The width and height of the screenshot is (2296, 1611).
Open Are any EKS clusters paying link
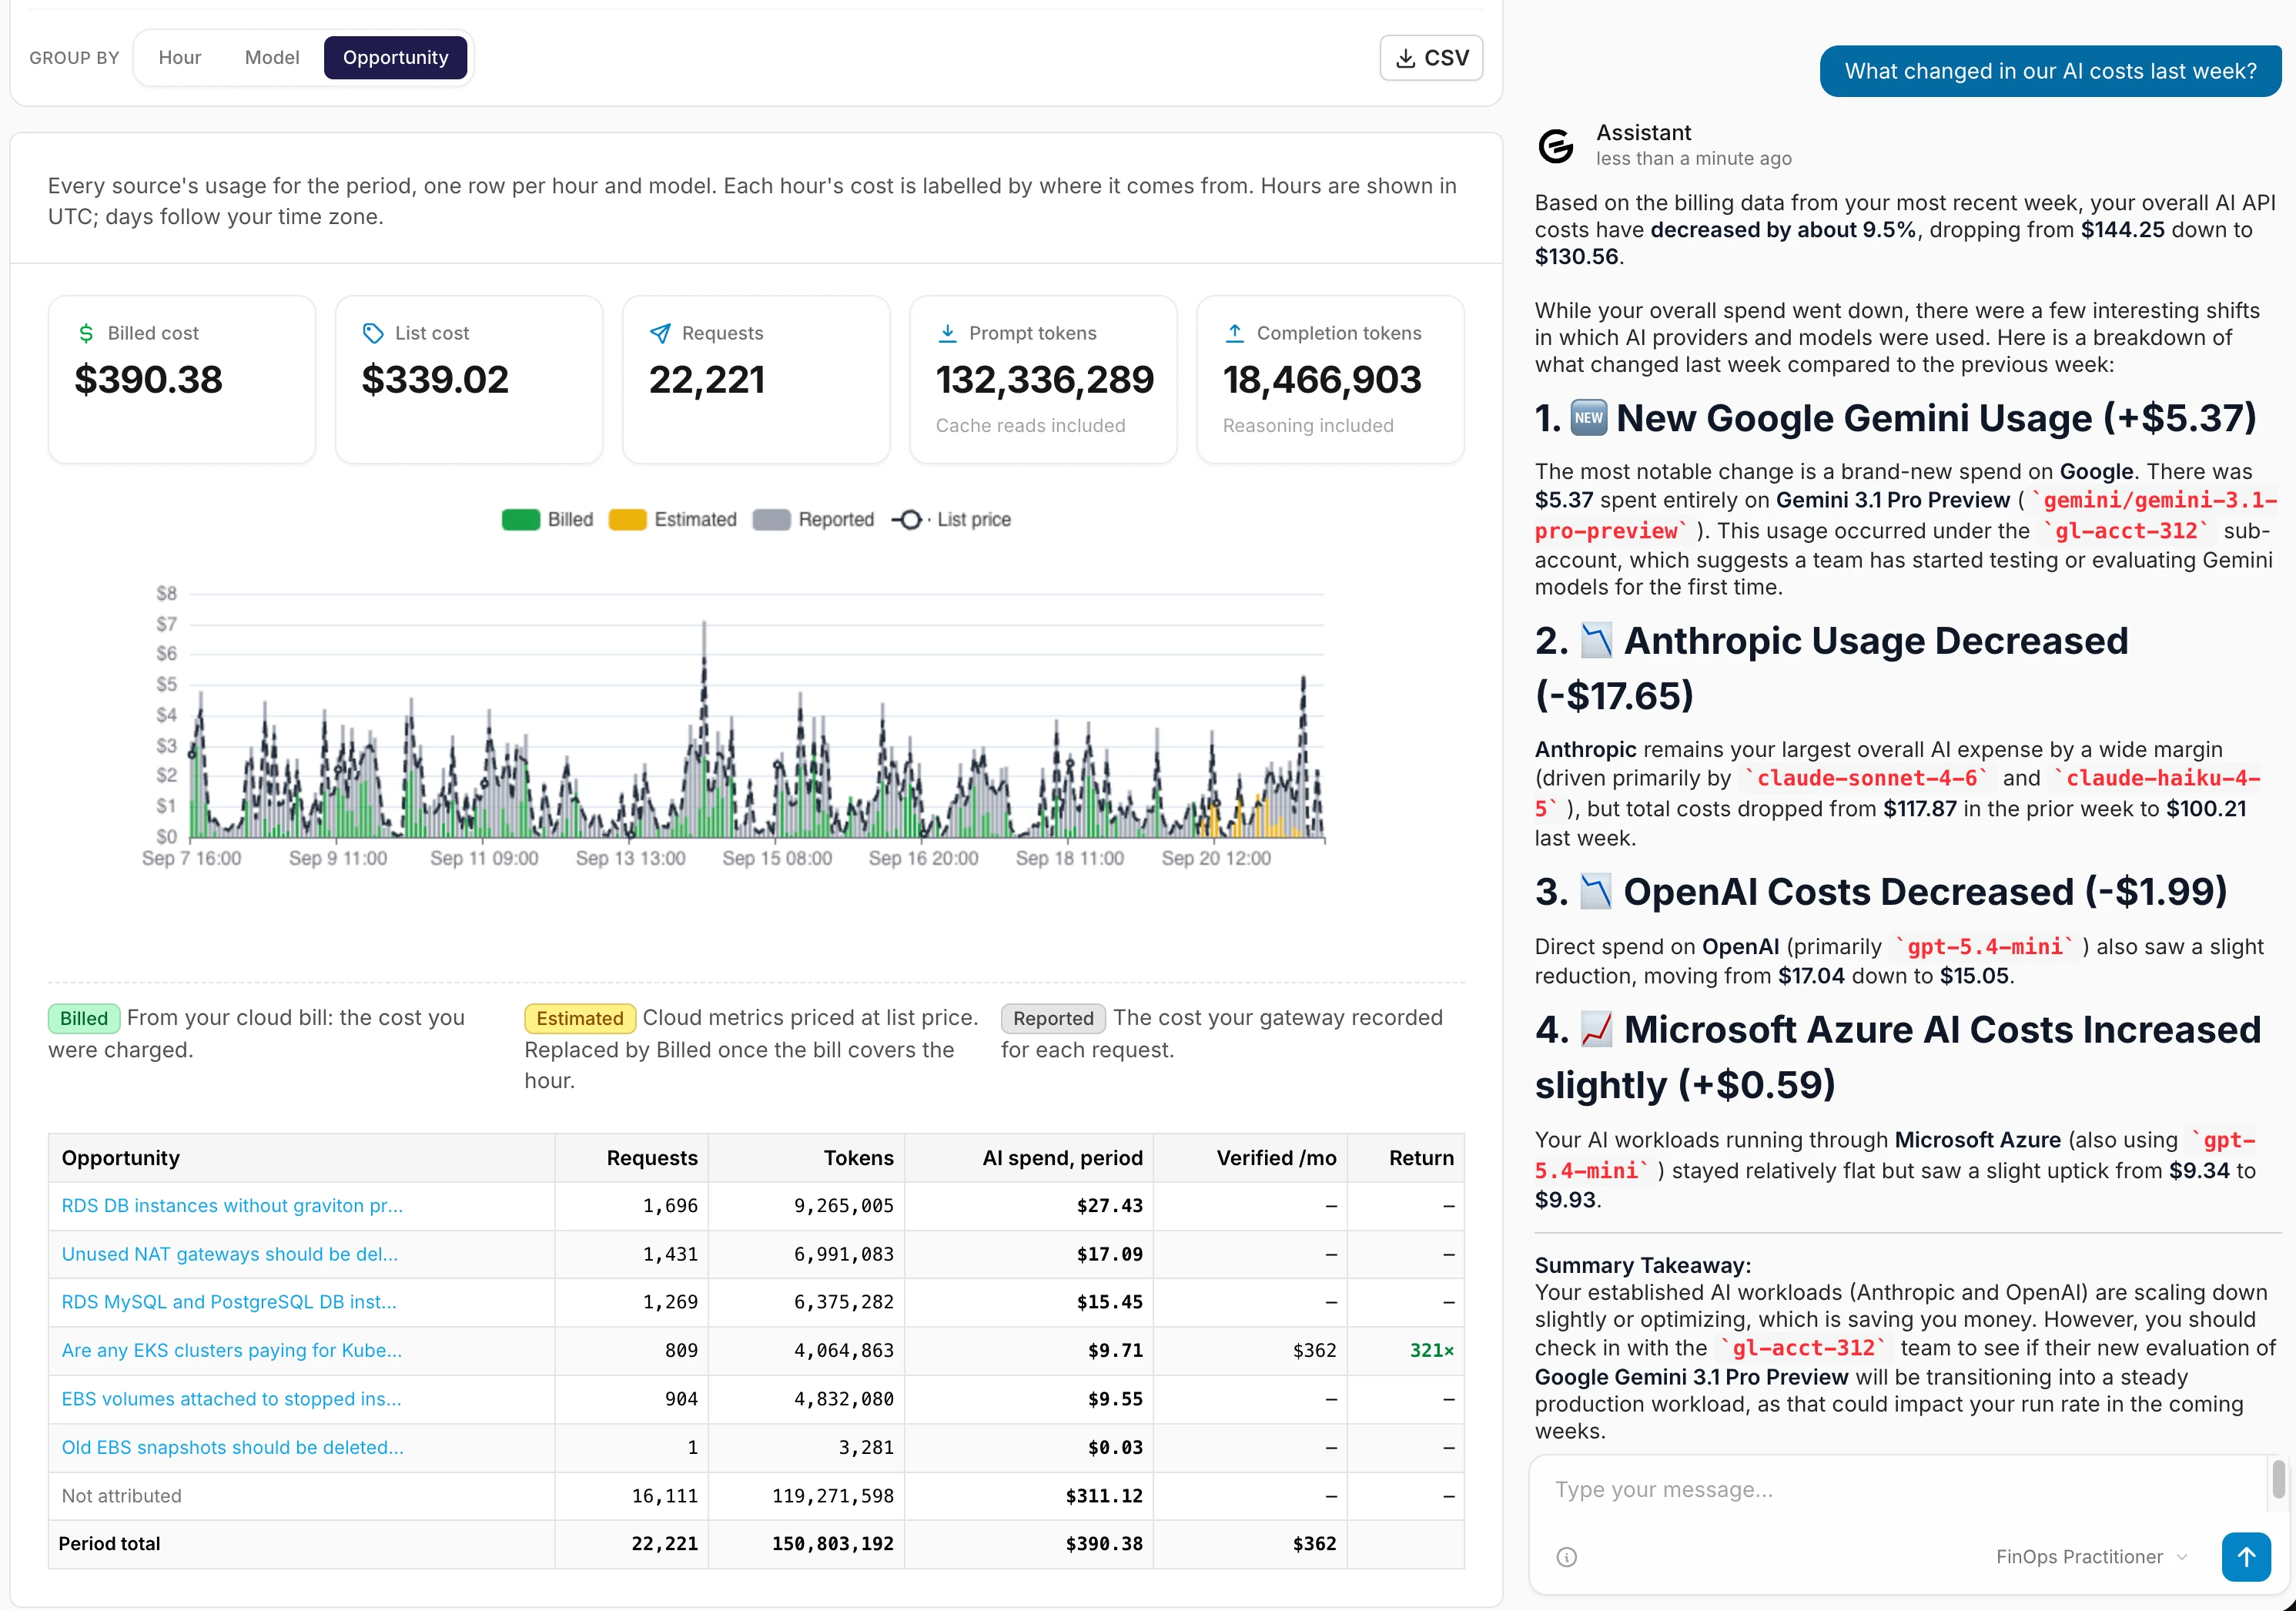click(232, 1350)
